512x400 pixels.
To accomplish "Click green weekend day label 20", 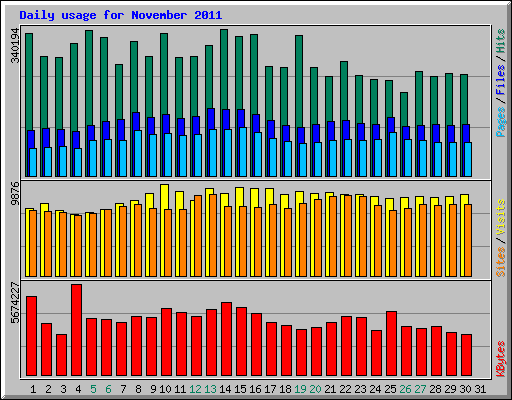I will pos(315,389).
